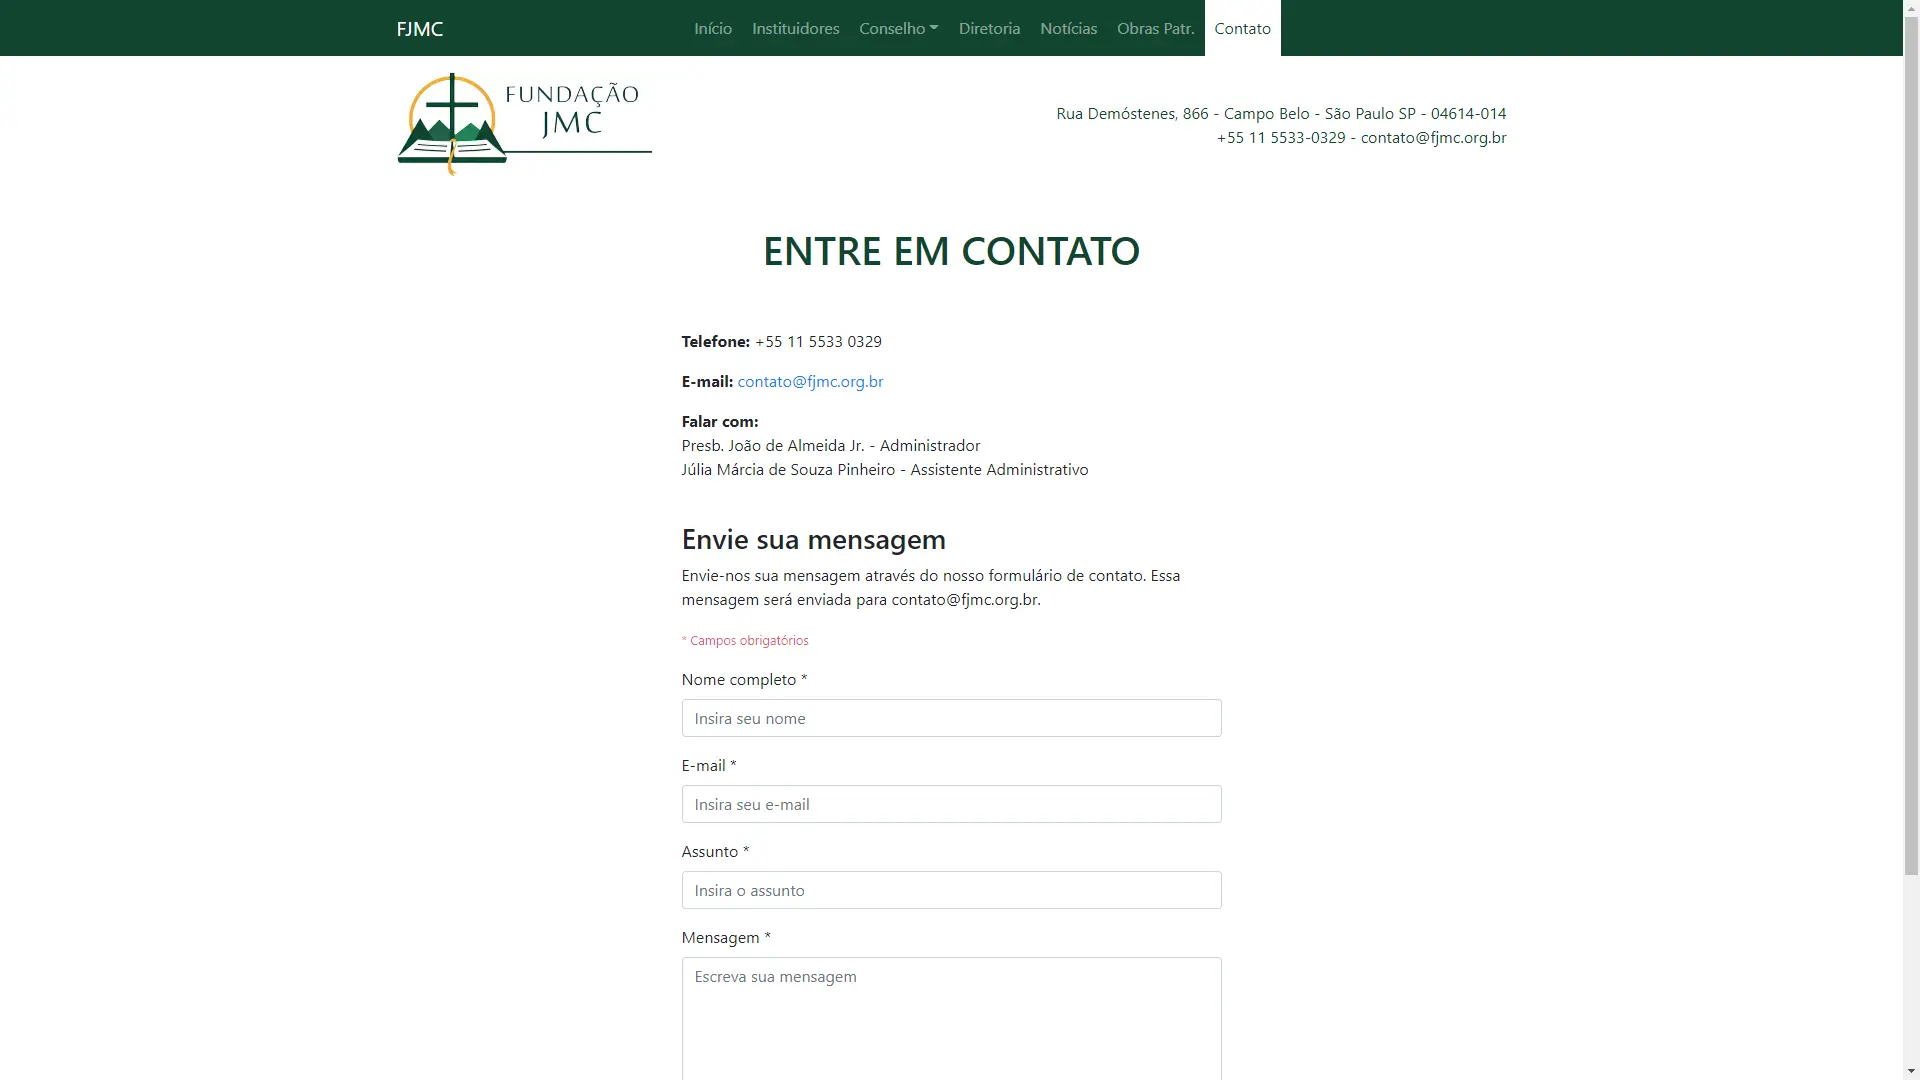Click the Envie sua mensagem heading
1920x1080 pixels.
tap(813, 539)
